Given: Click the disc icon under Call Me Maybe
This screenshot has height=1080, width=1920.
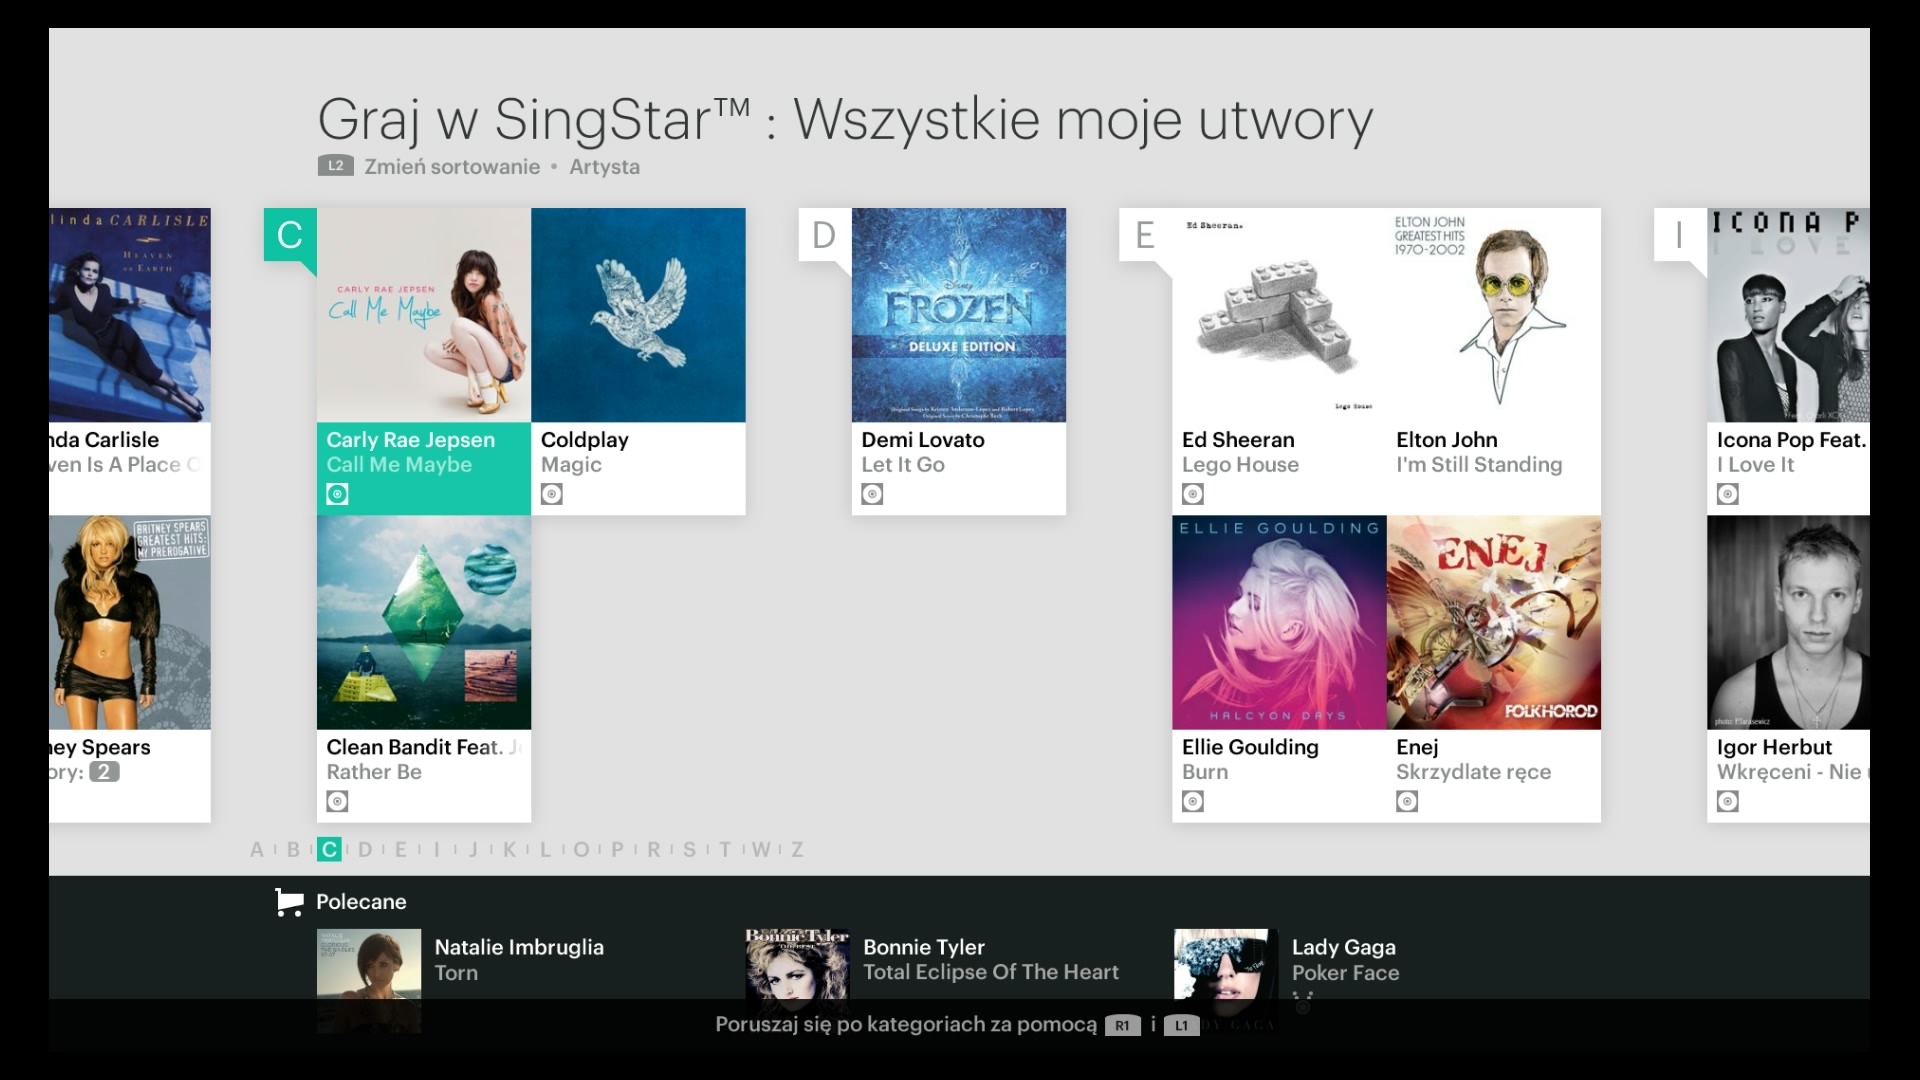Looking at the screenshot, I should tap(338, 494).
